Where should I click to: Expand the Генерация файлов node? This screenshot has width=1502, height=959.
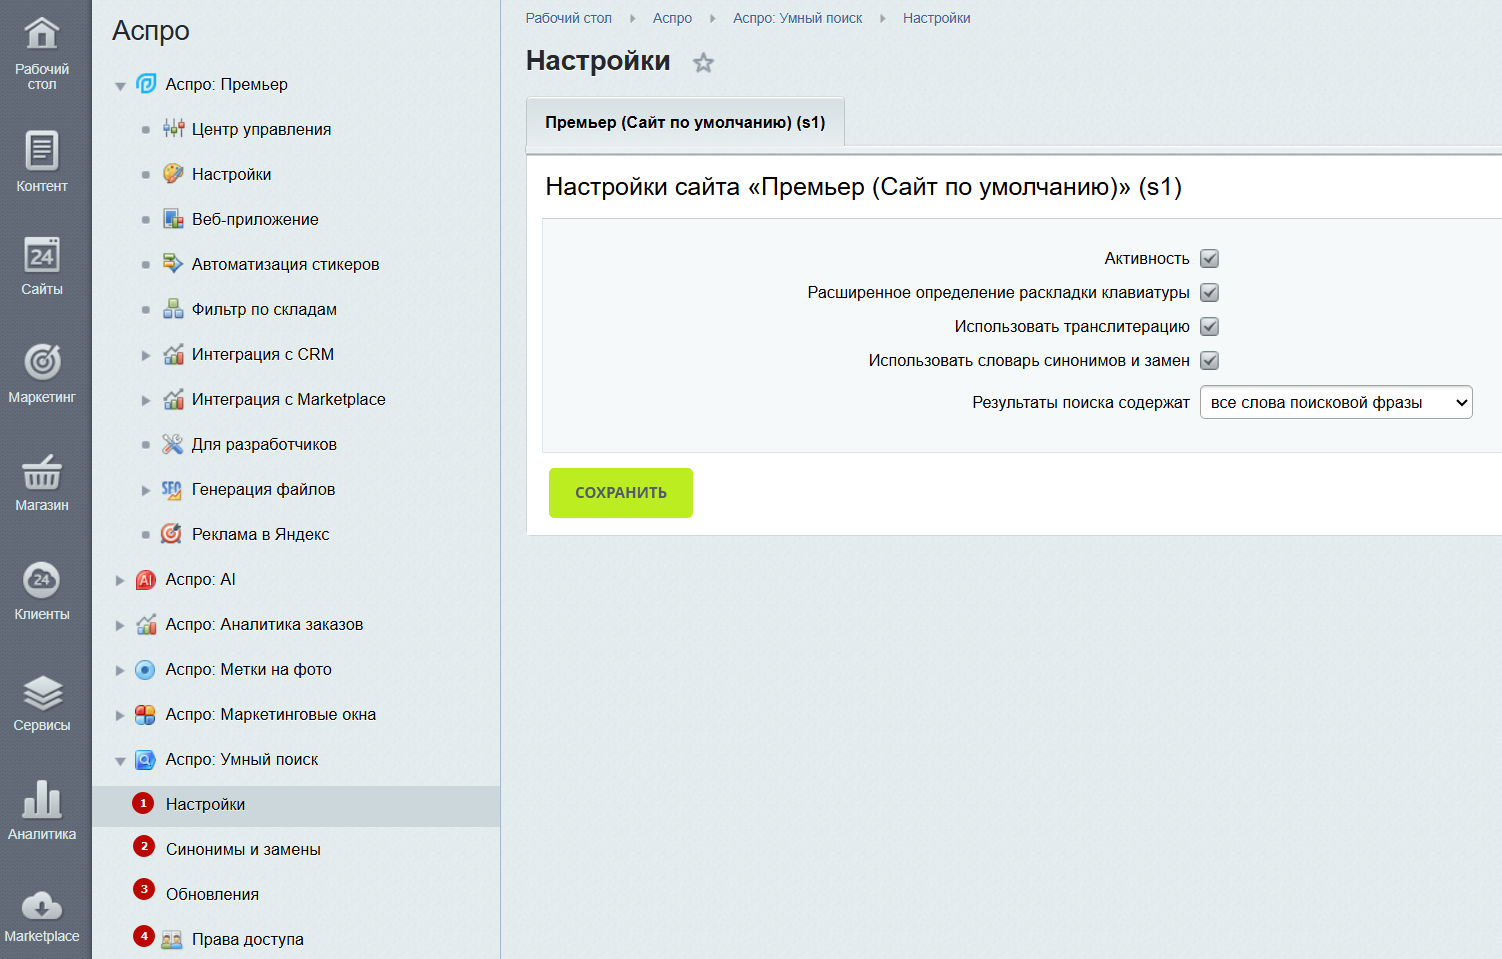(x=146, y=490)
